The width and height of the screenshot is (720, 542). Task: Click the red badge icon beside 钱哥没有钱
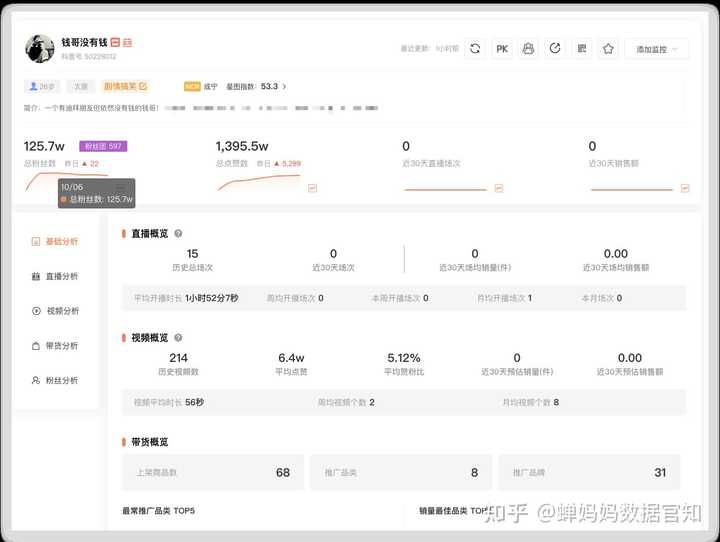tap(115, 43)
